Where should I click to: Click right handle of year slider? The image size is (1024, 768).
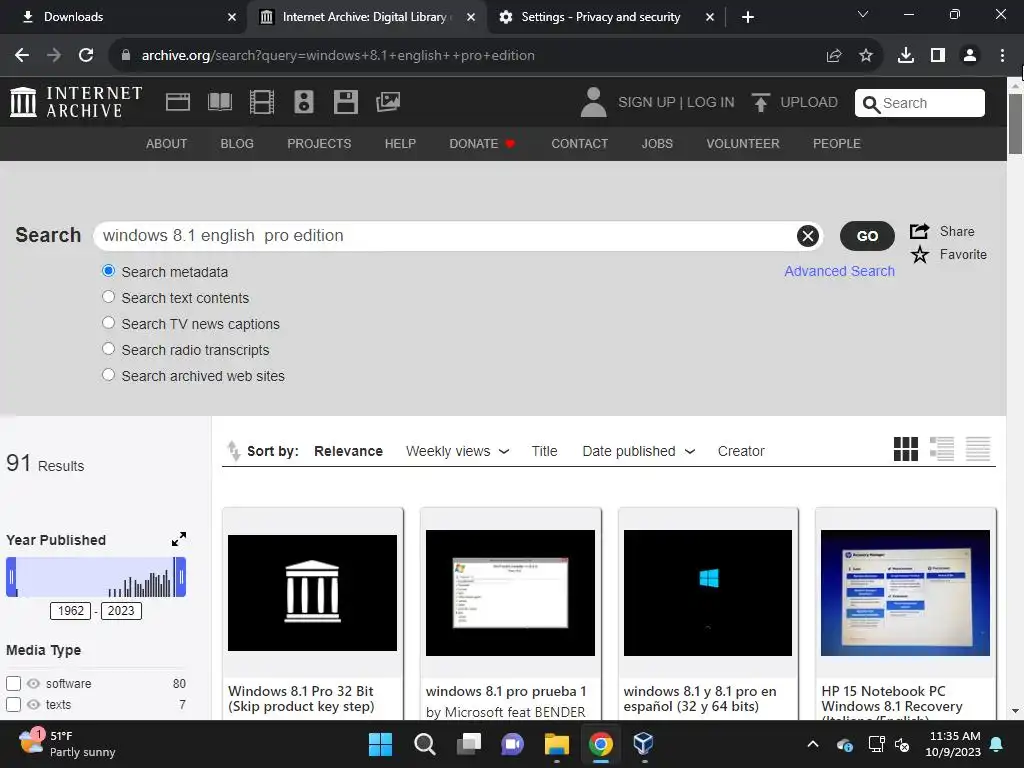(x=181, y=577)
